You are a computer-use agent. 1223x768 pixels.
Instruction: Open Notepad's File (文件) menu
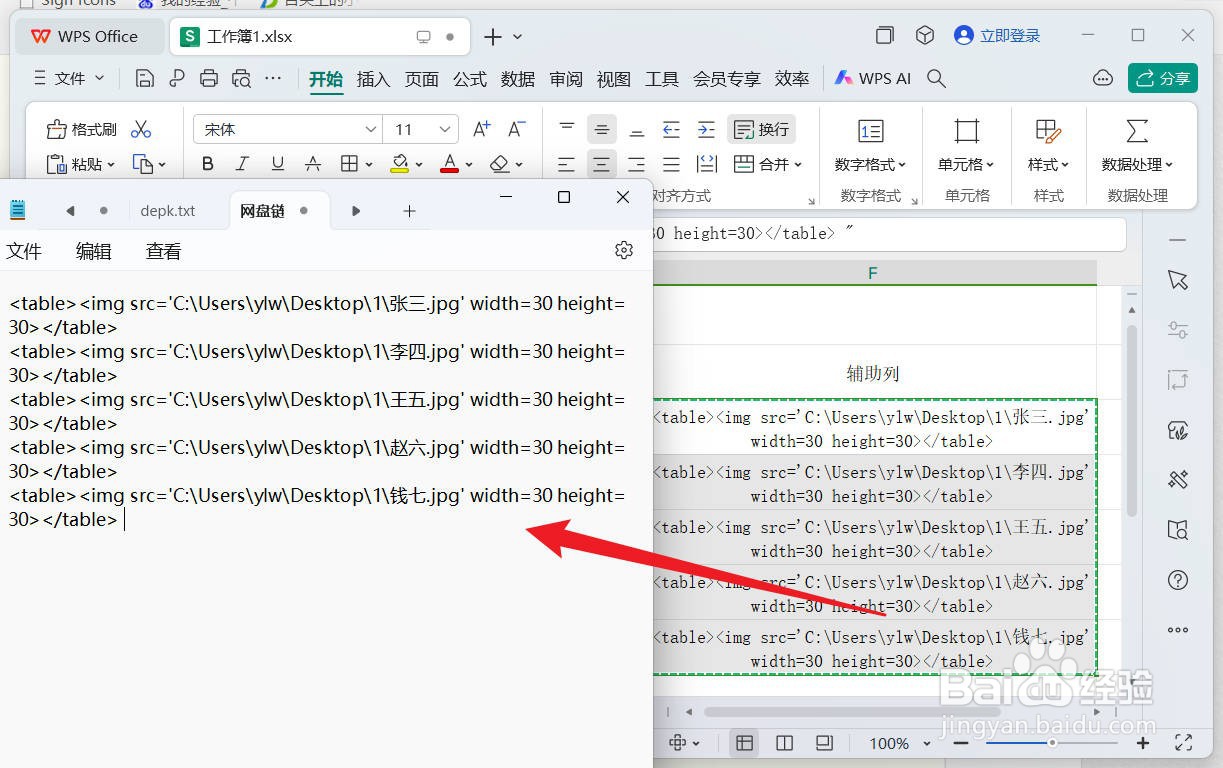pyautogui.click(x=24, y=251)
